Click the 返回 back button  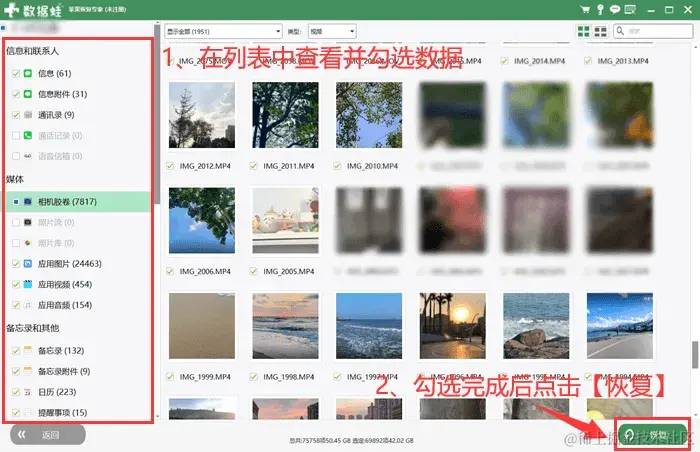coord(48,434)
